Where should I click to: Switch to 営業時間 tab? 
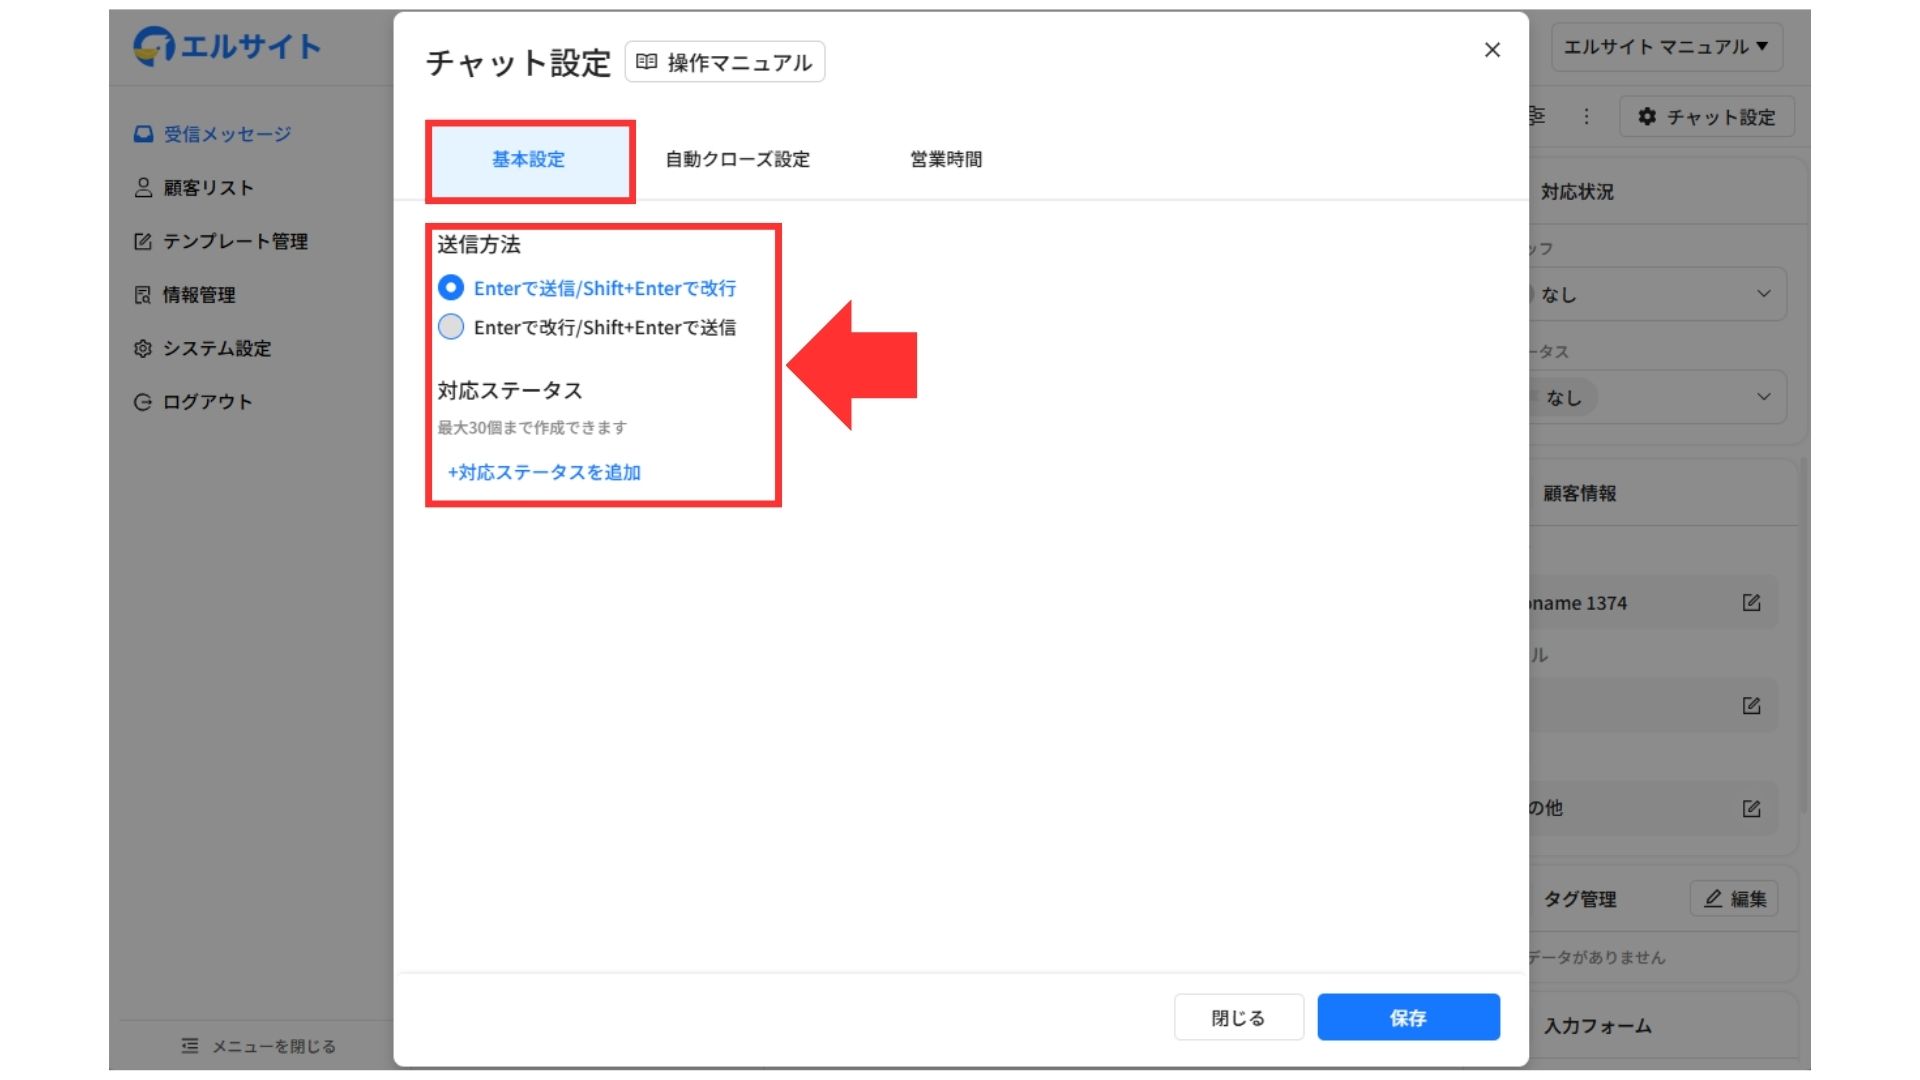pos(945,160)
